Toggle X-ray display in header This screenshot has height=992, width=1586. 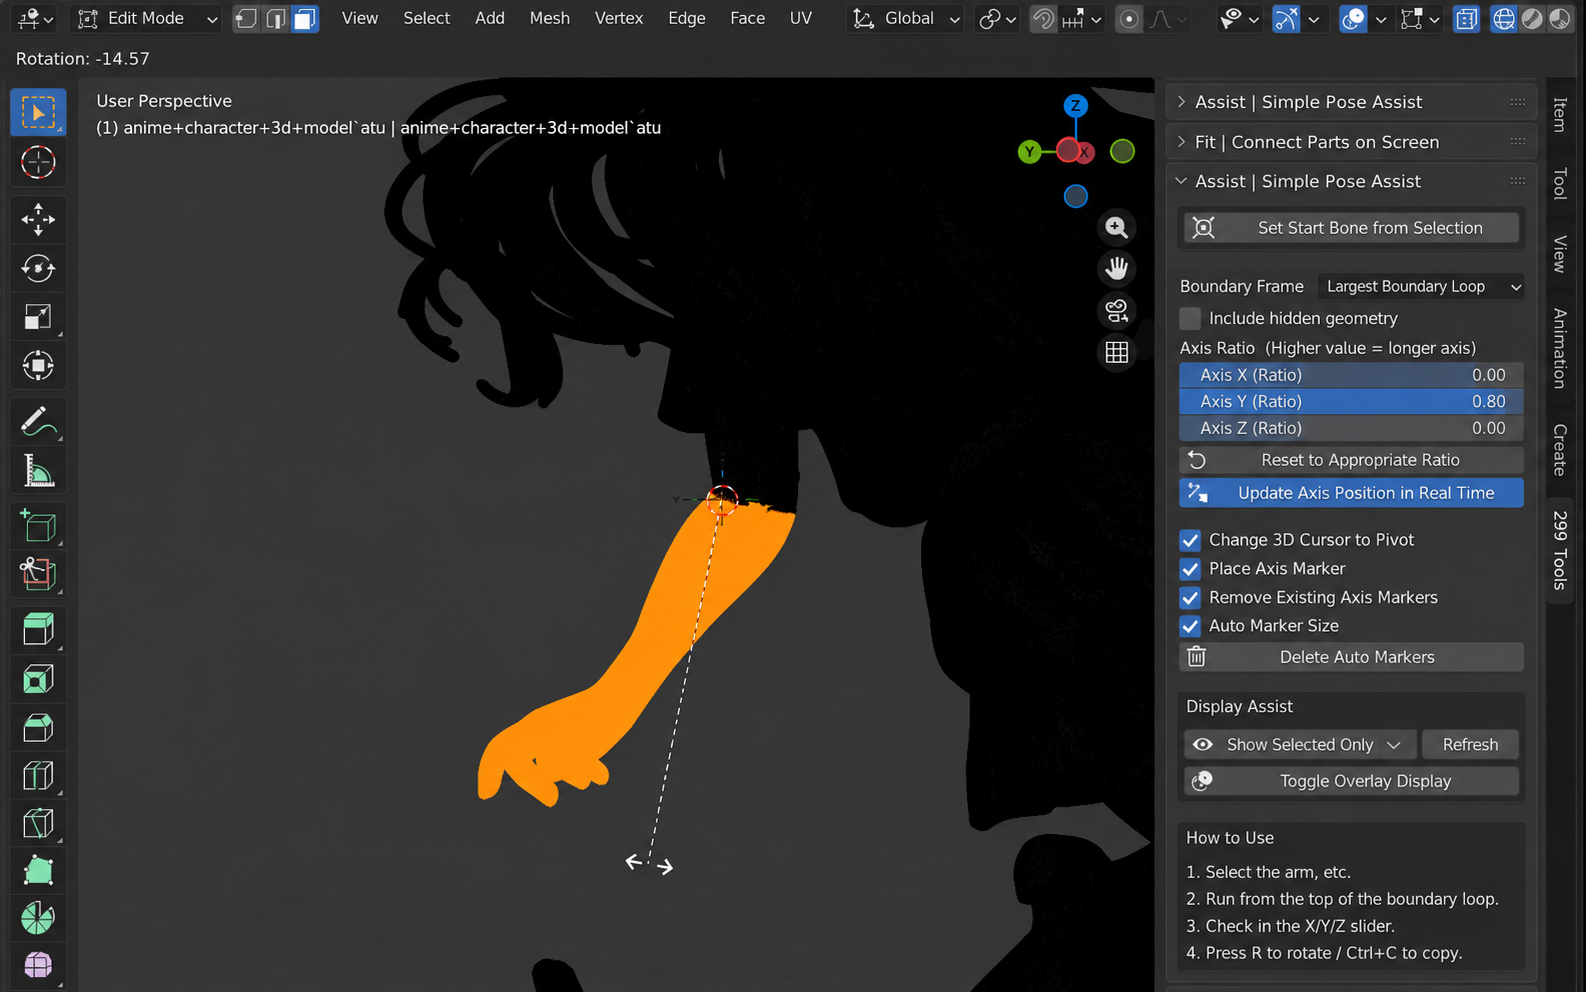(x=1466, y=18)
